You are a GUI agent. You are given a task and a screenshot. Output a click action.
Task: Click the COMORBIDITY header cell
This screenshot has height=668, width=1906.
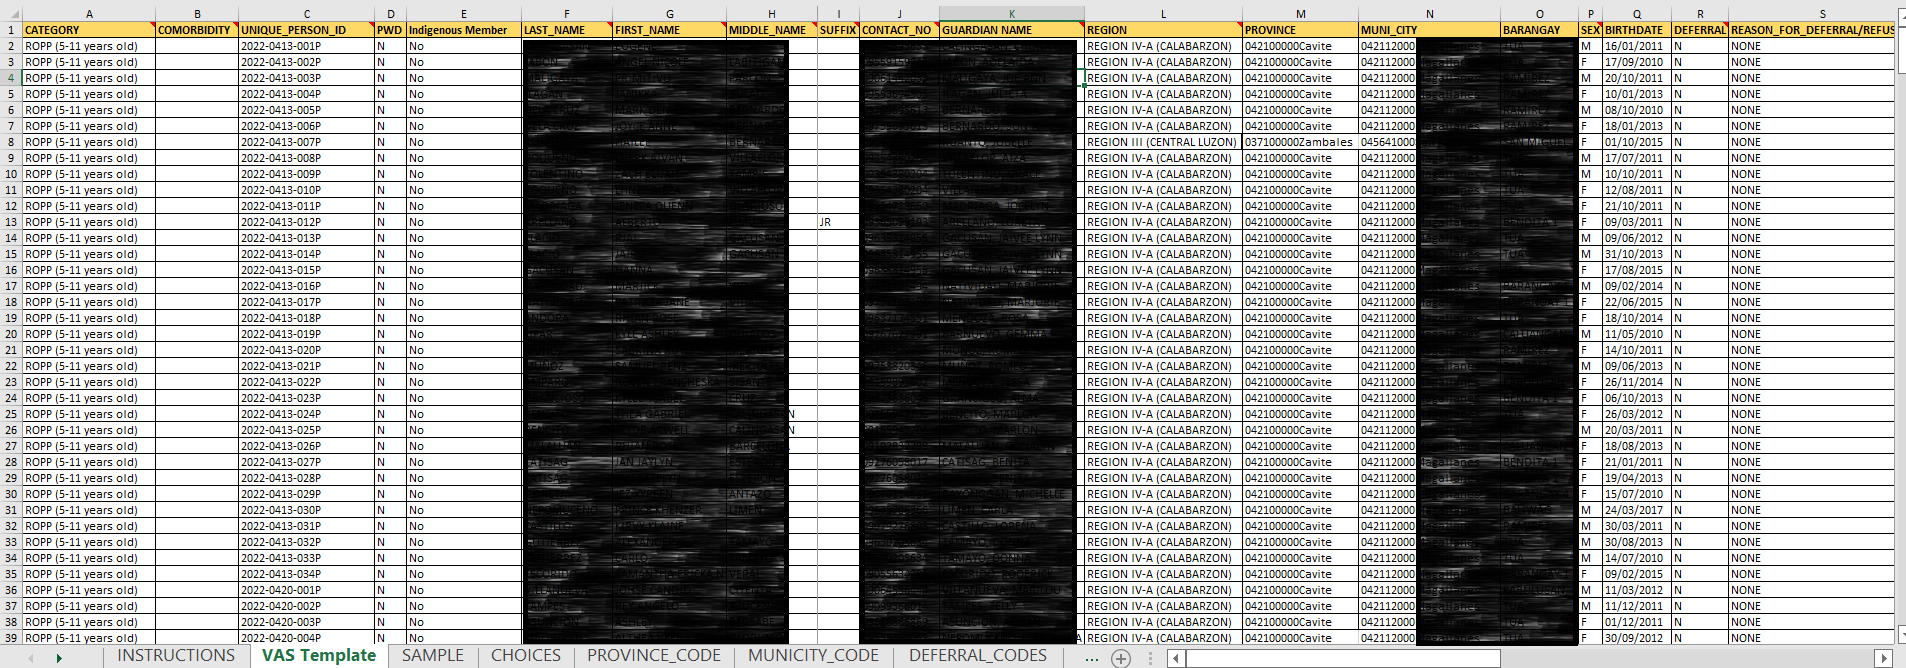[197, 30]
